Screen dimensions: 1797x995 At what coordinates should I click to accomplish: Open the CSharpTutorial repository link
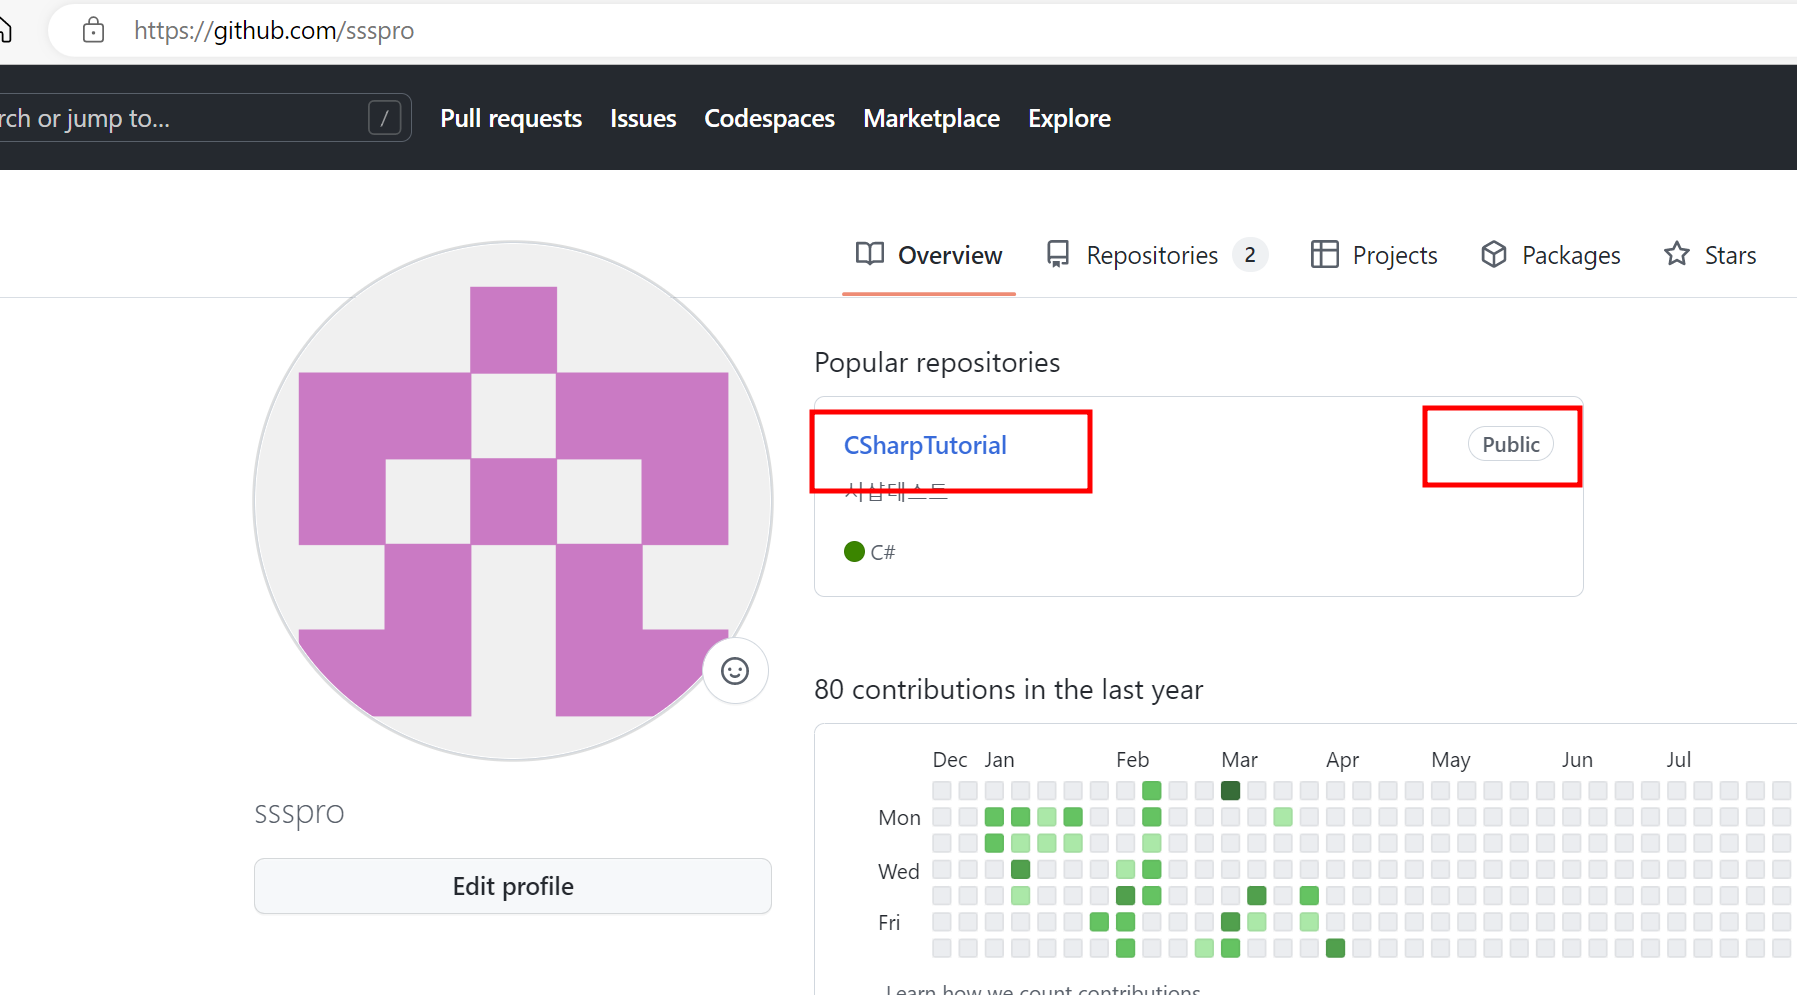coord(925,445)
